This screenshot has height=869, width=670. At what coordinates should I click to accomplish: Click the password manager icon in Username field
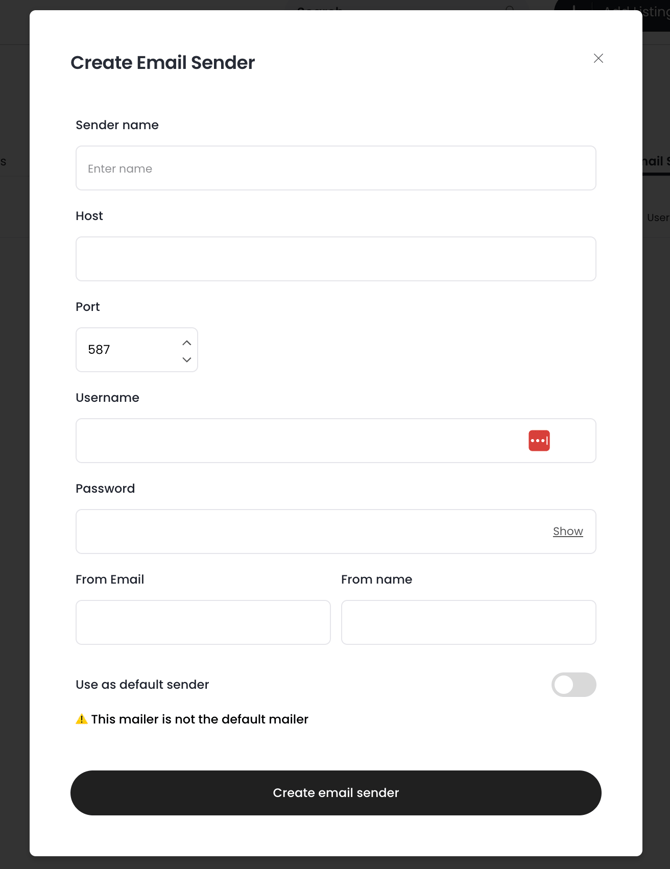(x=539, y=441)
